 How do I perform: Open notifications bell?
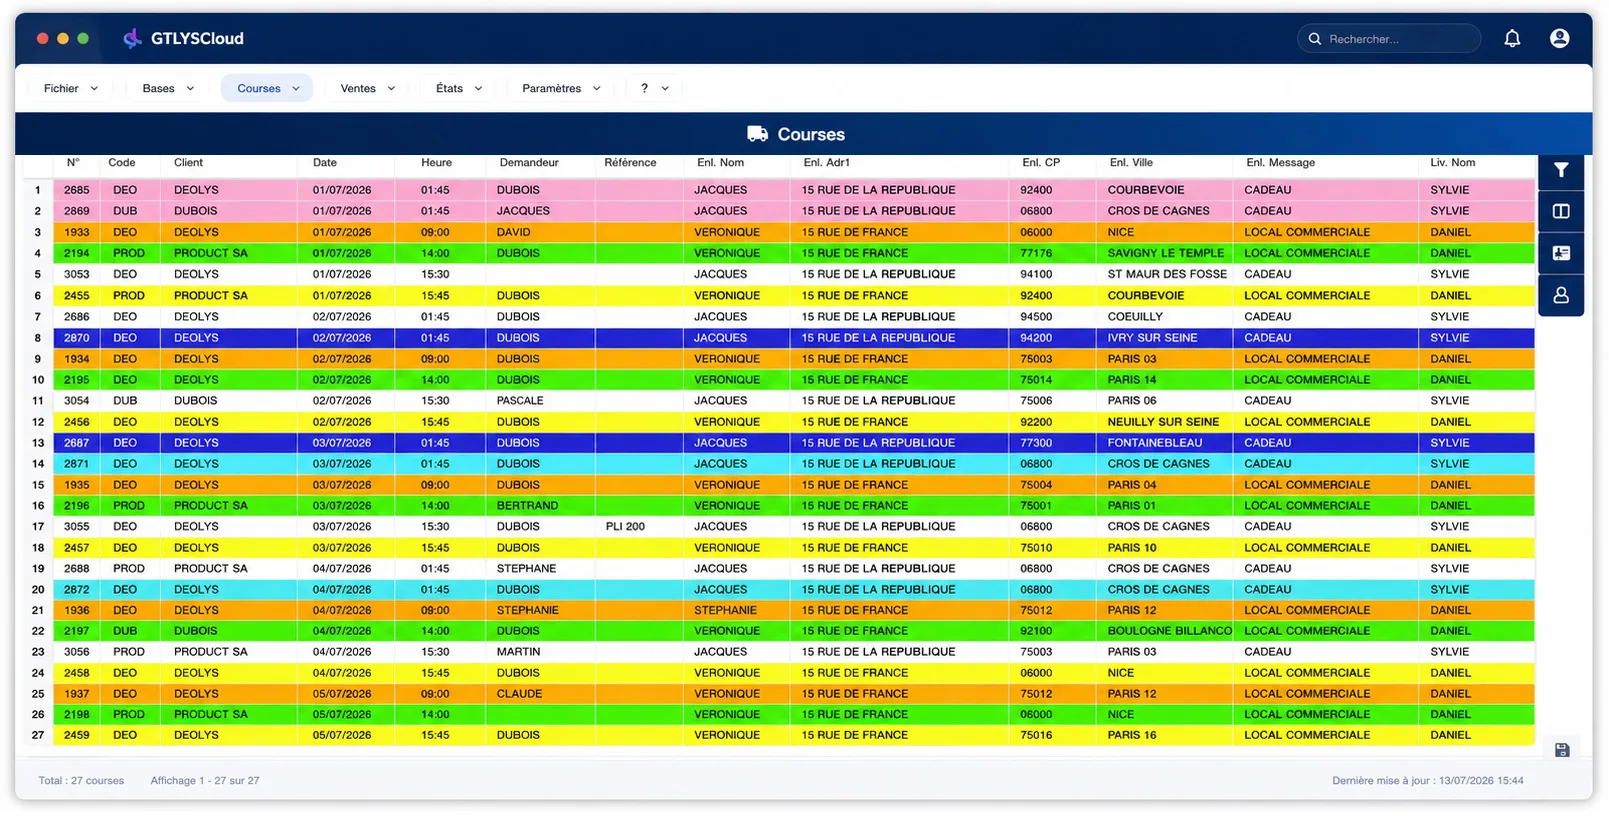[1512, 38]
